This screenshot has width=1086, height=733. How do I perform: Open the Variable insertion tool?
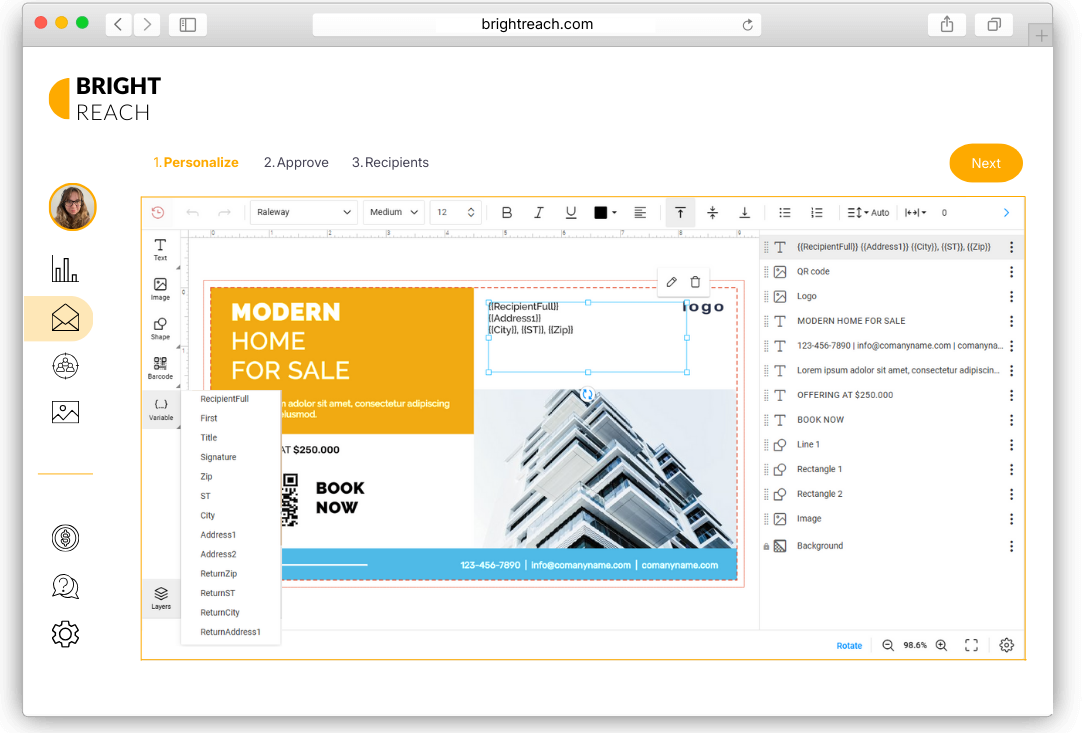click(x=160, y=408)
